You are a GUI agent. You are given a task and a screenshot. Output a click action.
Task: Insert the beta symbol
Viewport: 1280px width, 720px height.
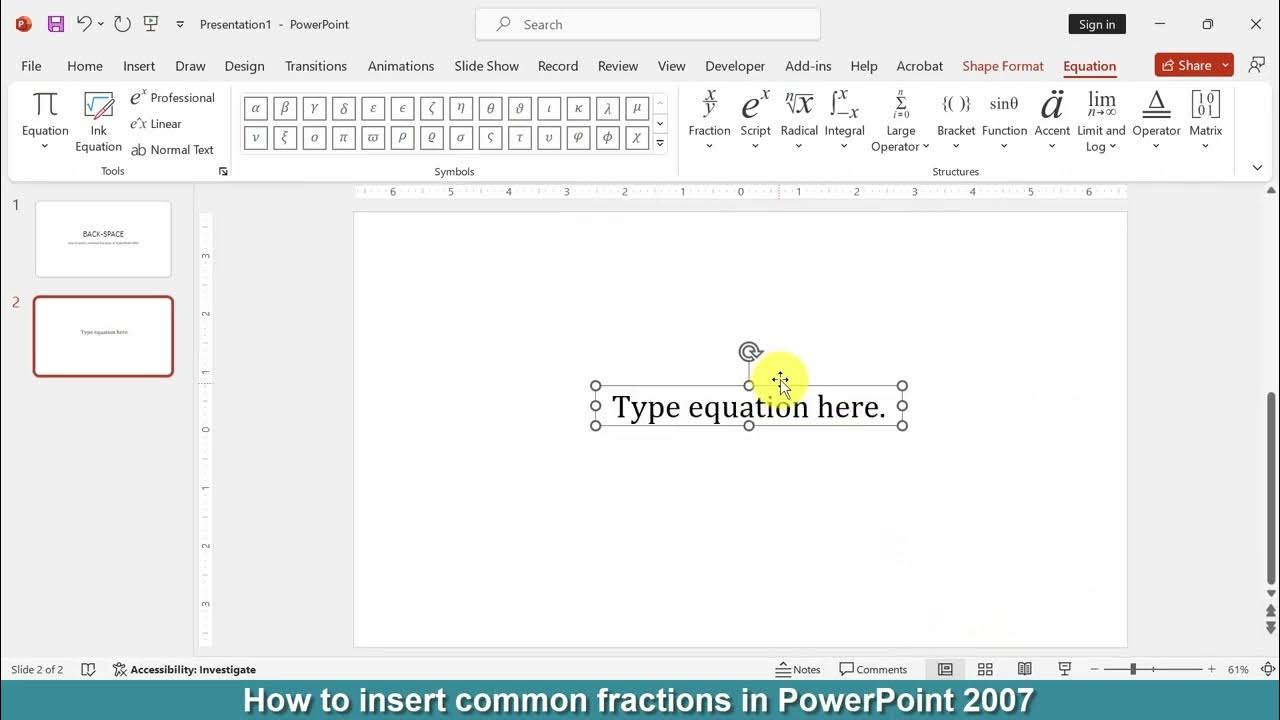(285, 108)
